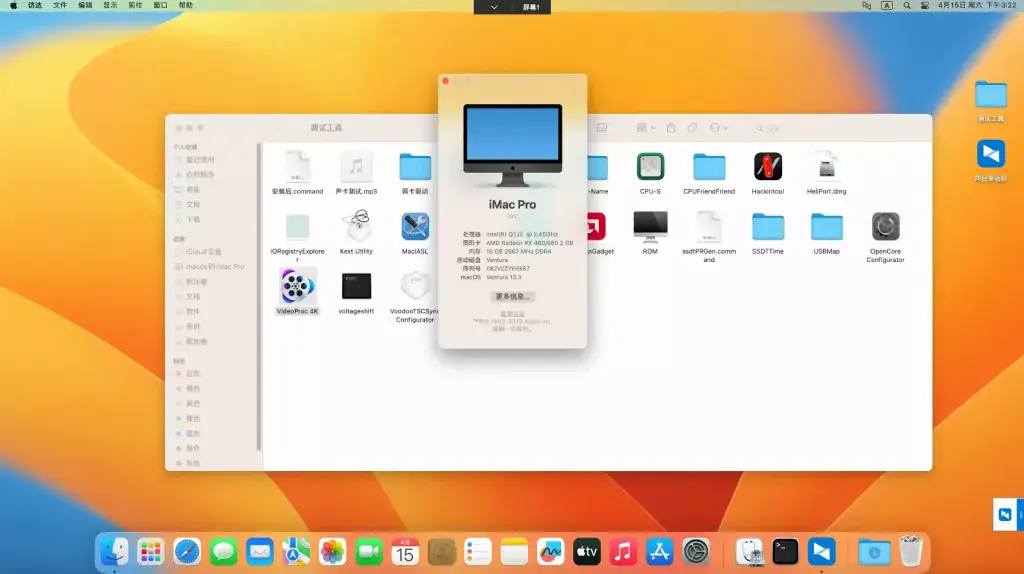Image resolution: width=1024 pixels, height=574 pixels.
Task: Open Terminal from the Dock
Action: (x=785, y=552)
